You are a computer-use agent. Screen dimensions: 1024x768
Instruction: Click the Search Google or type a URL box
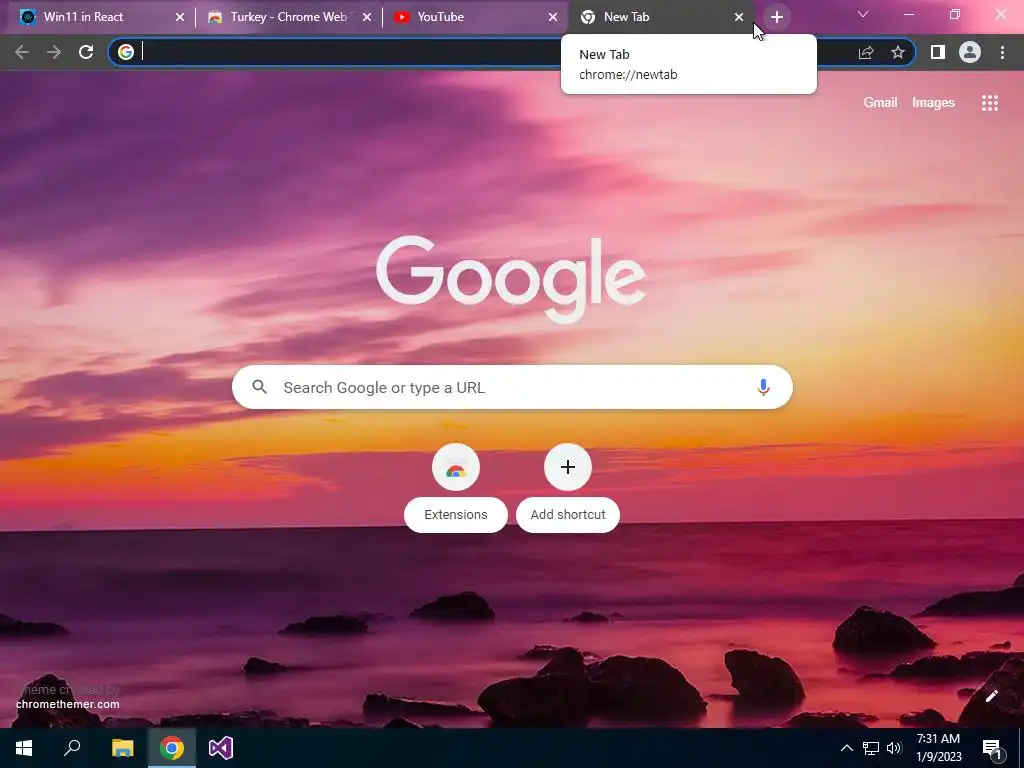pyautogui.click(x=512, y=387)
